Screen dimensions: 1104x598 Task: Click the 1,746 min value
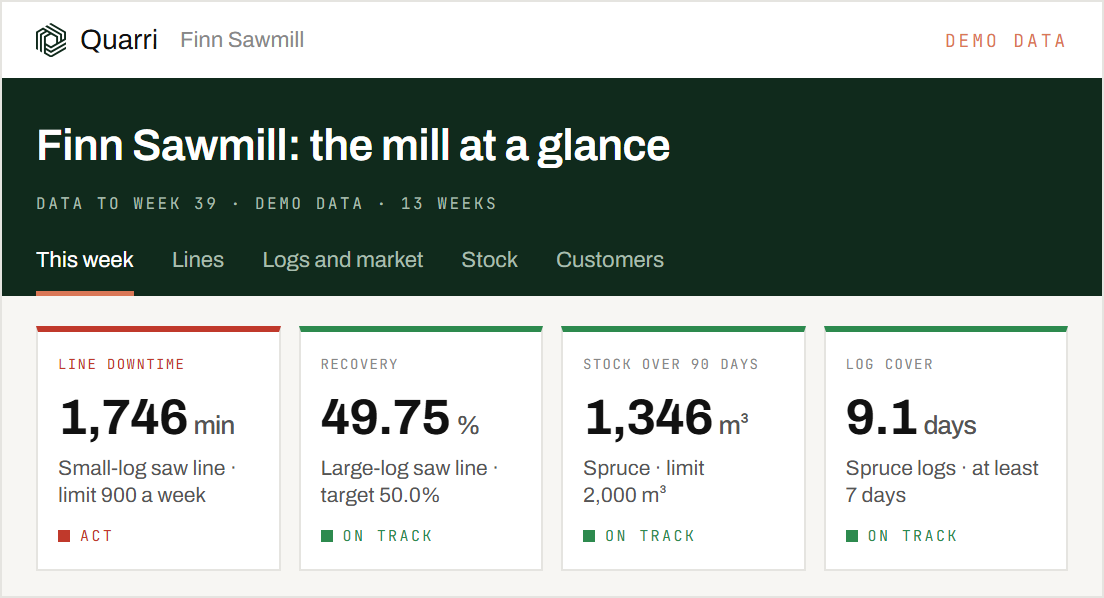147,418
